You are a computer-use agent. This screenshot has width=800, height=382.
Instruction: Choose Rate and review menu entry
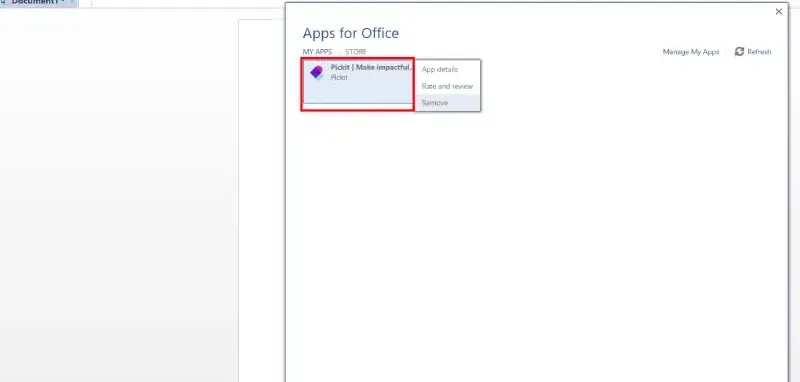[447, 86]
